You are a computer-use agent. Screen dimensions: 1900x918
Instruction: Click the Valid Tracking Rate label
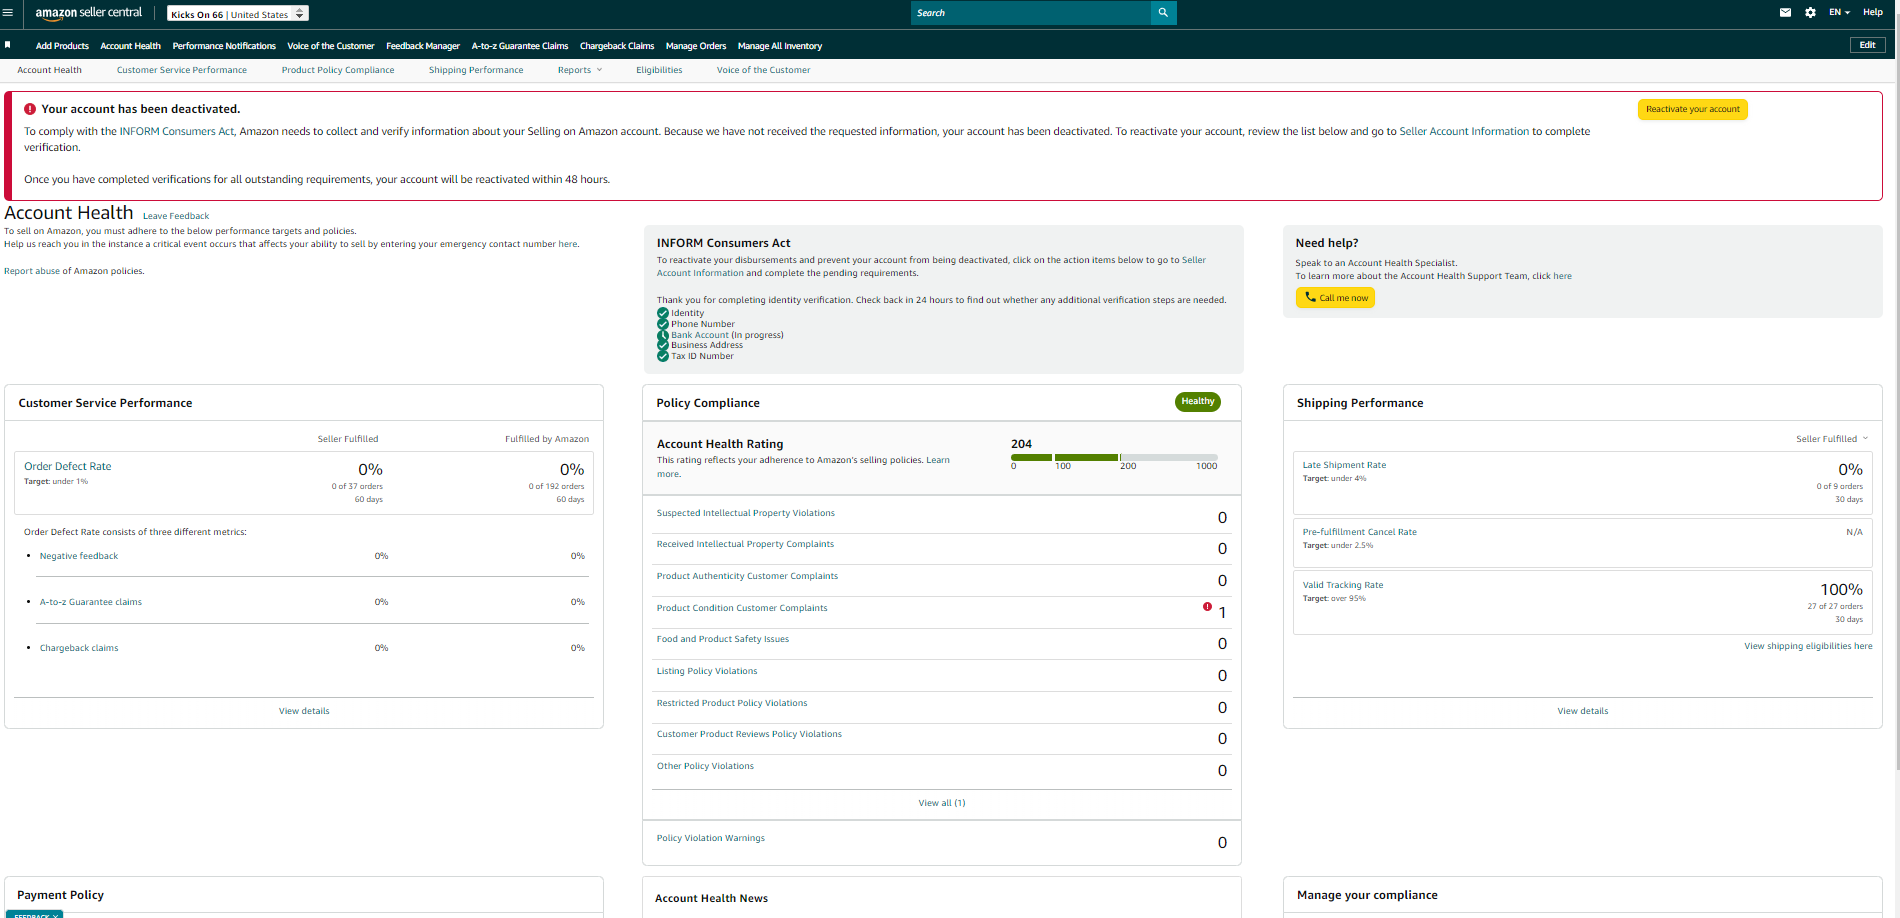click(x=1343, y=585)
